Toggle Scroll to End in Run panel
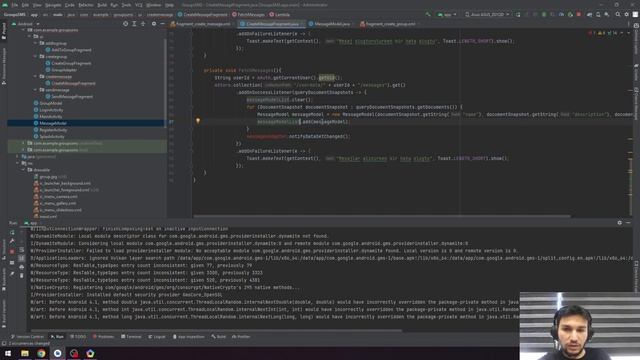The image size is (640, 360). [22, 258]
